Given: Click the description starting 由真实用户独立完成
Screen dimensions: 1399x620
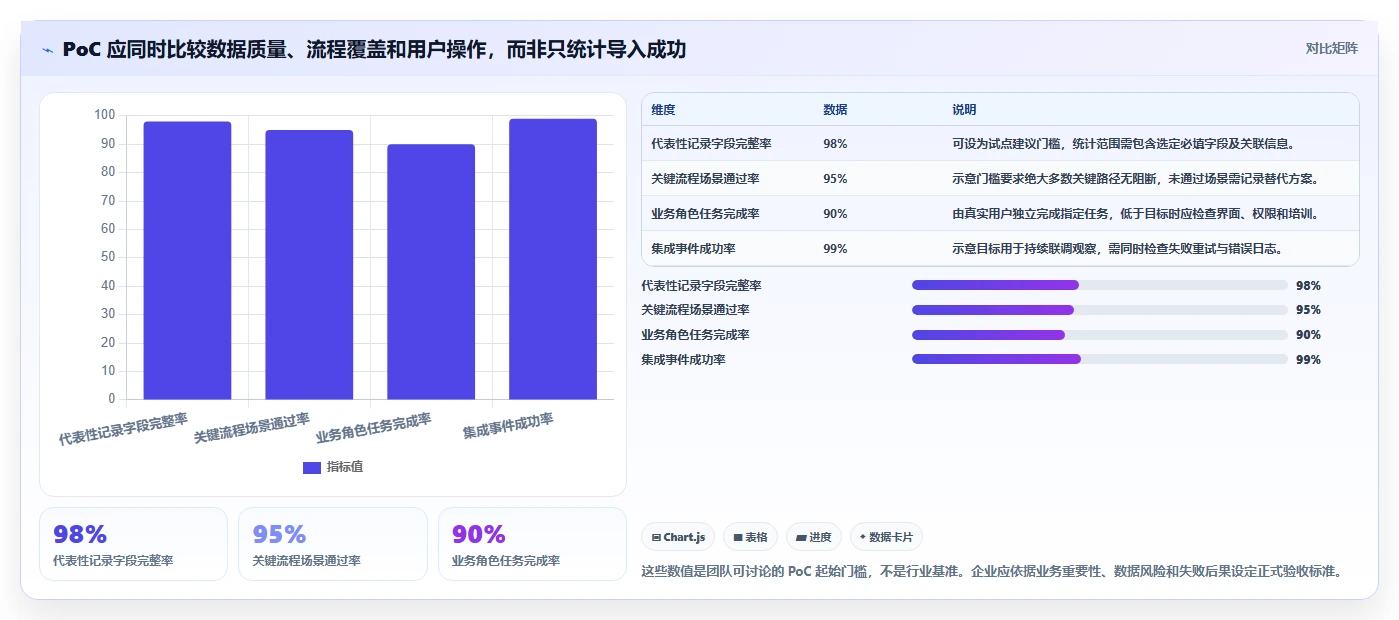Looking at the screenshot, I should coord(1135,213).
